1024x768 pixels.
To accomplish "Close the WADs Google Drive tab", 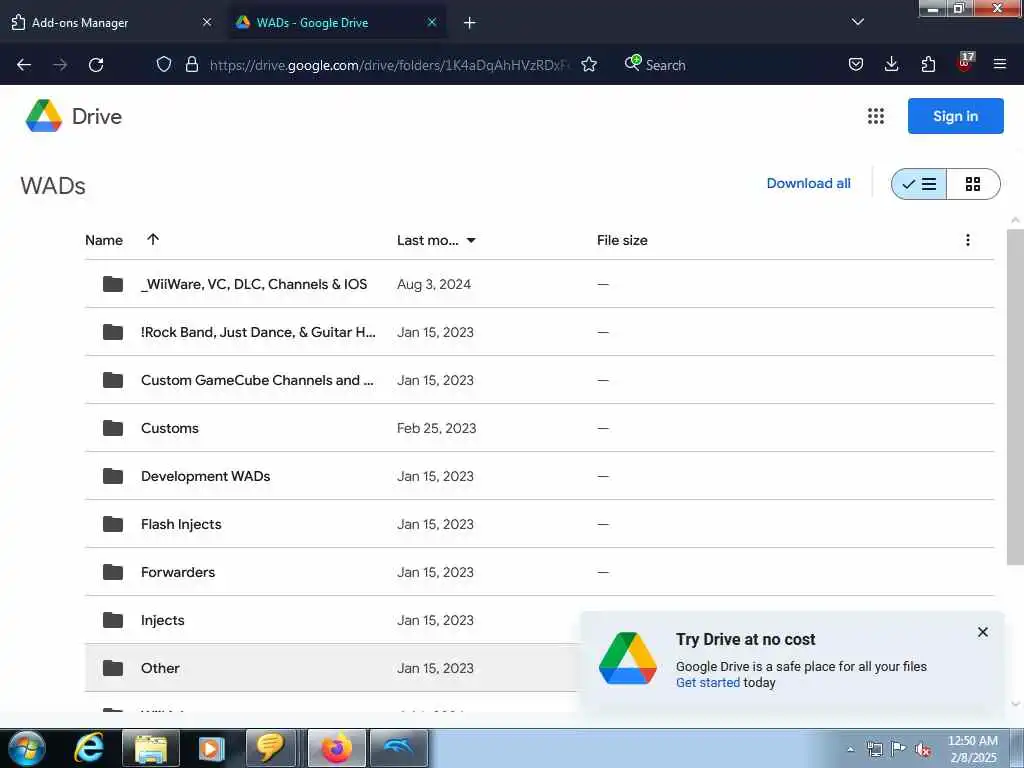I will [x=432, y=22].
